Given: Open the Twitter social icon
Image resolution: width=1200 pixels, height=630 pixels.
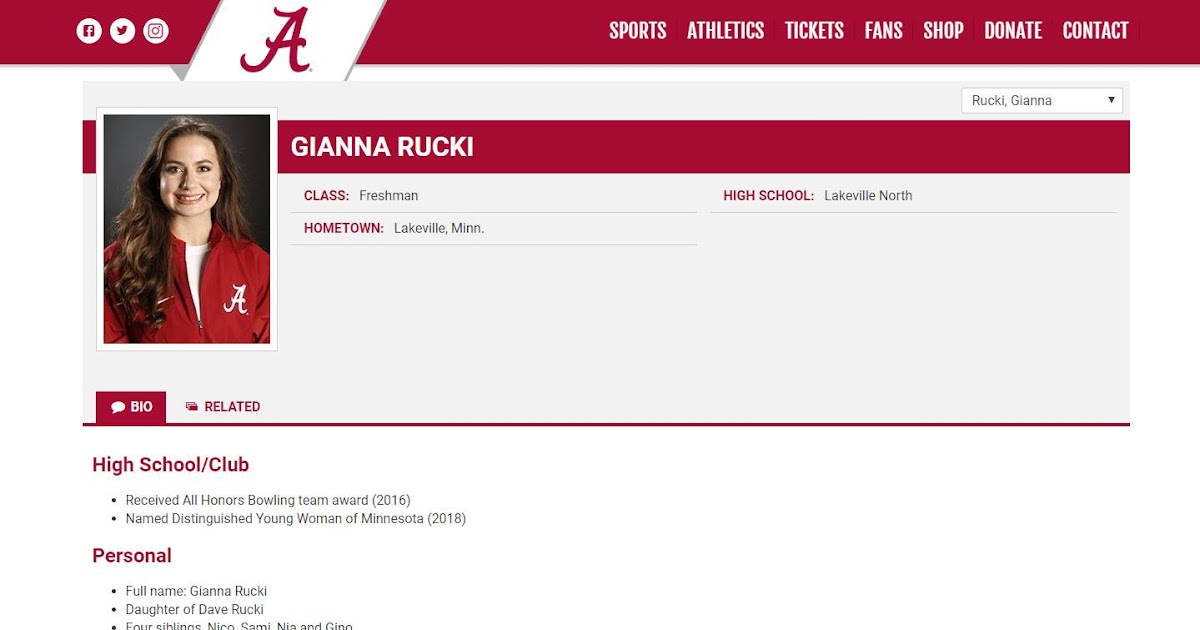Looking at the screenshot, I should pyautogui.click(x=122, y=31).
